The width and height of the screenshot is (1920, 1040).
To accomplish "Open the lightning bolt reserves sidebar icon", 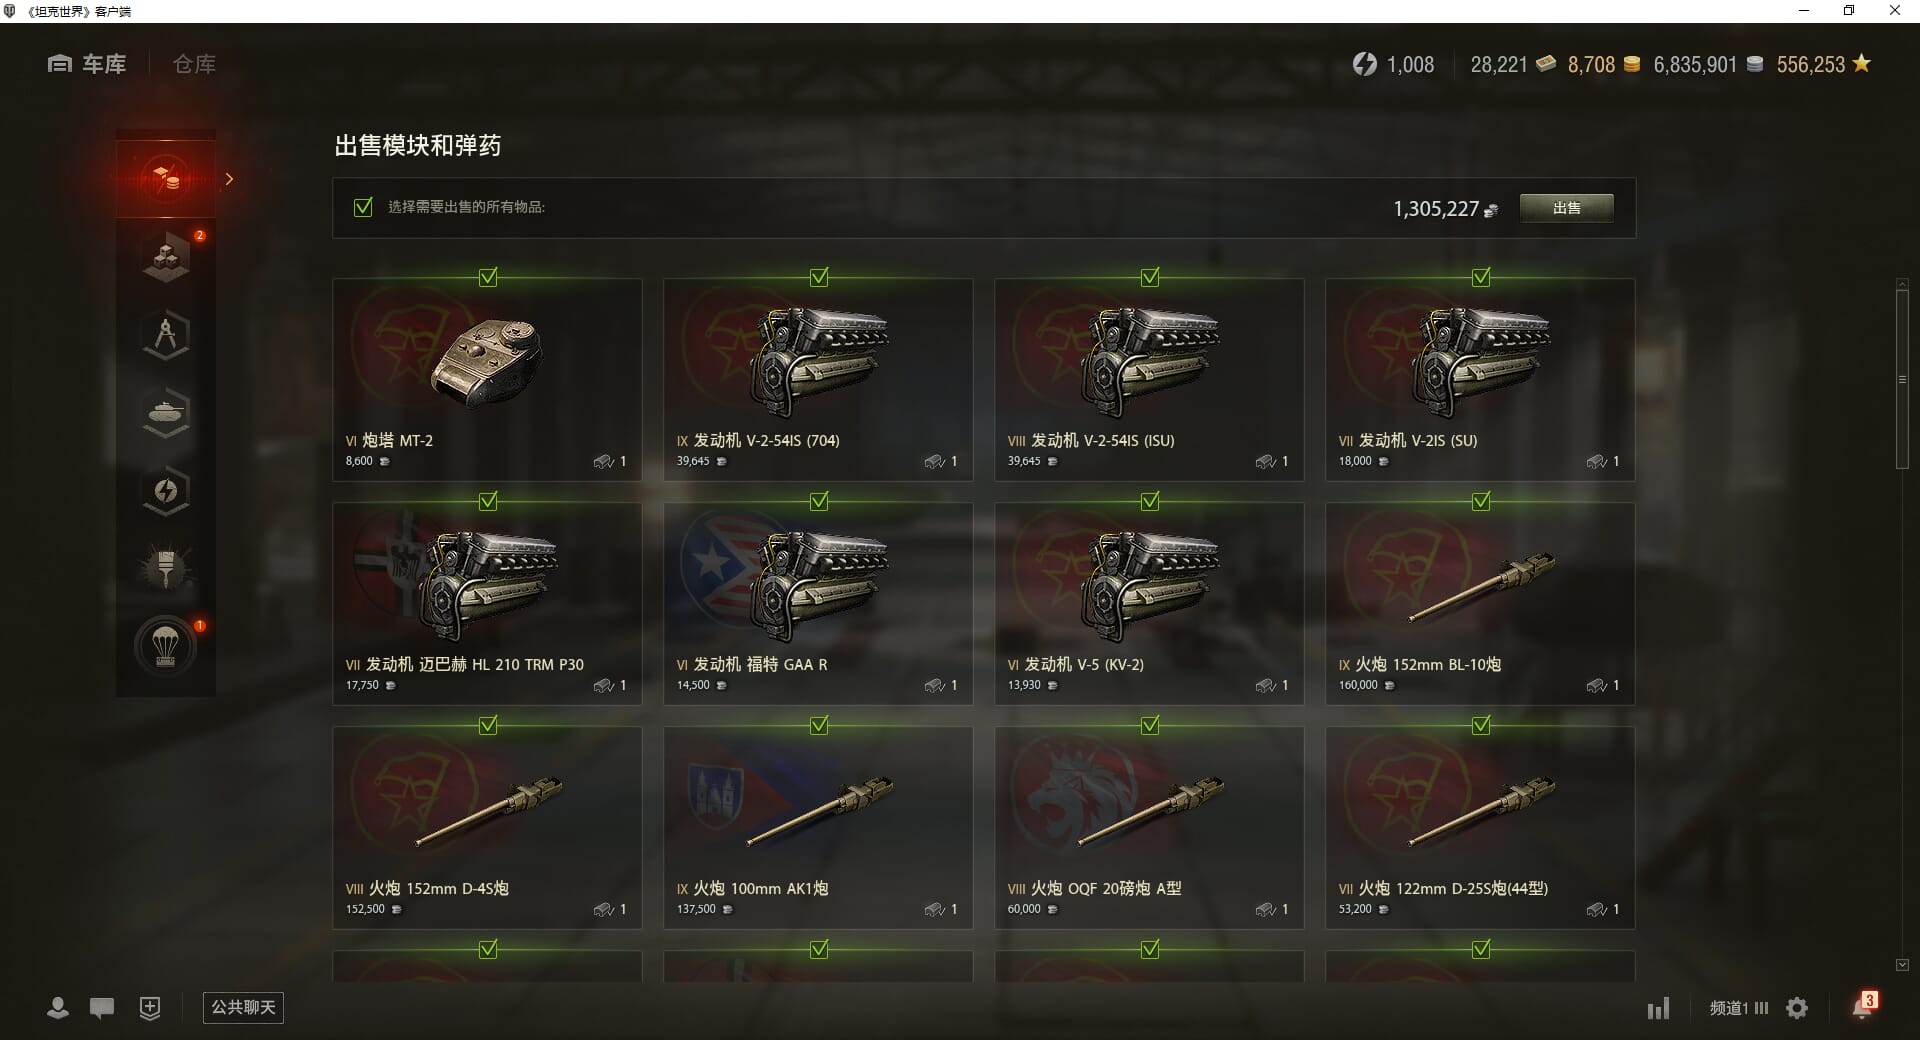I will [x=166, y=491].
